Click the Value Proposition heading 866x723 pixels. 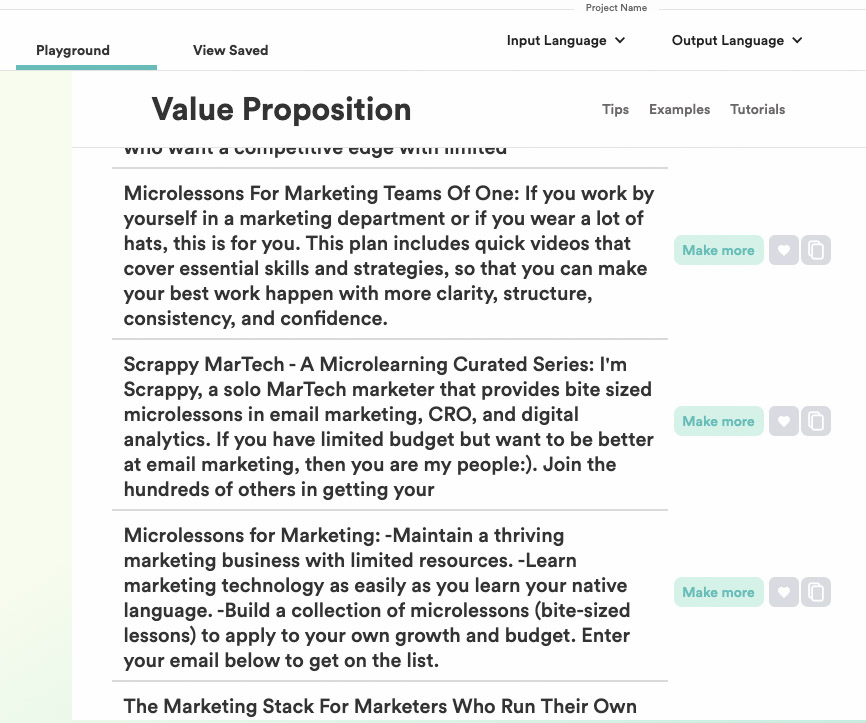tap(281, 109)
